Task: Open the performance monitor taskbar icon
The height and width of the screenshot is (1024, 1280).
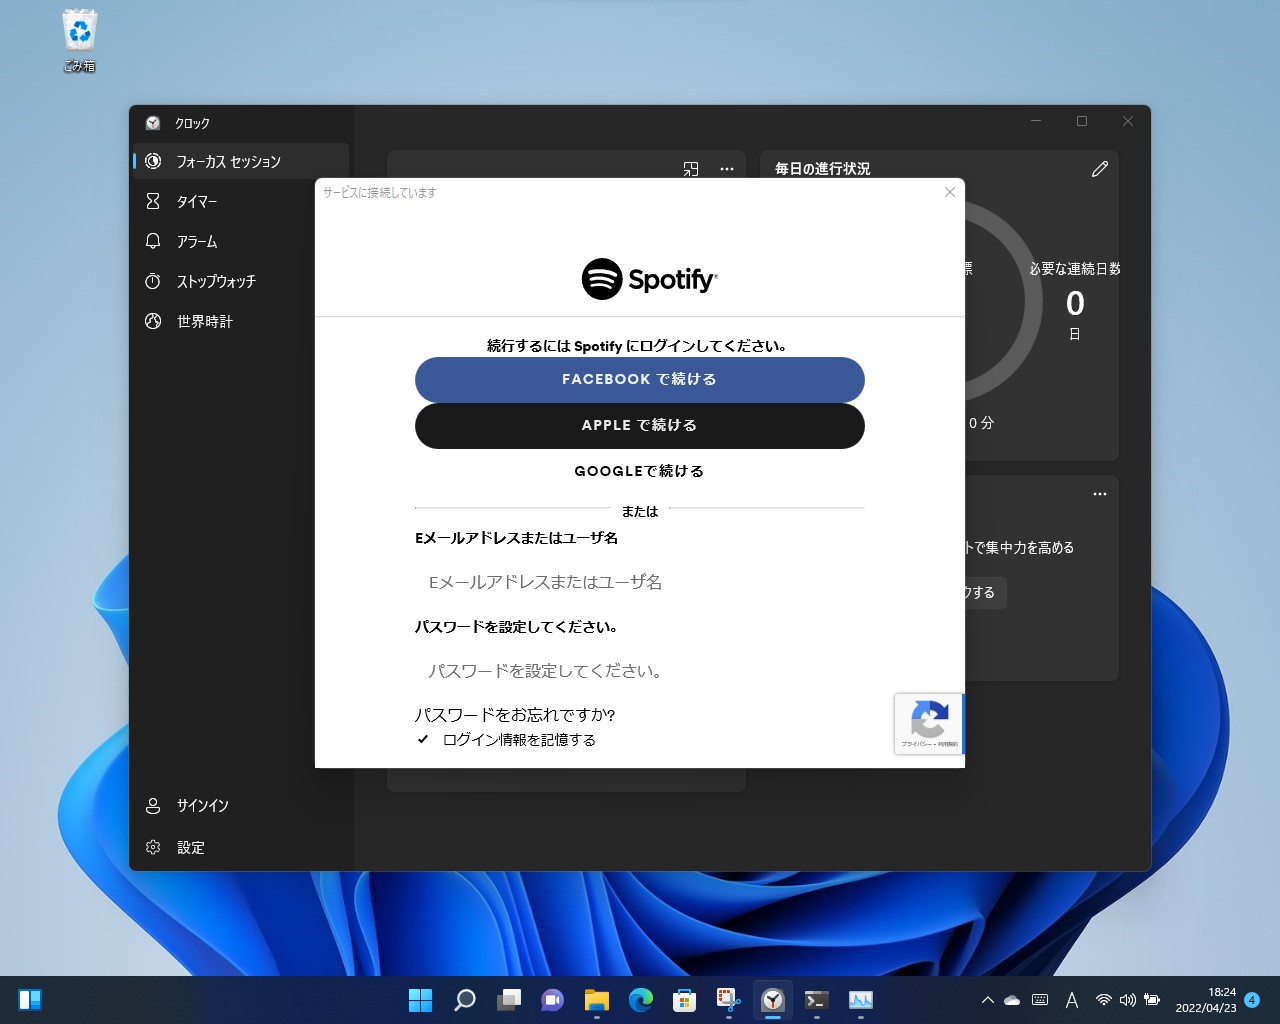Action: tap(861, 1000)
